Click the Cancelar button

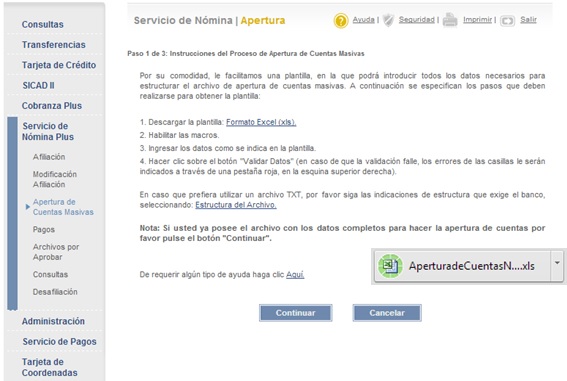387,313
